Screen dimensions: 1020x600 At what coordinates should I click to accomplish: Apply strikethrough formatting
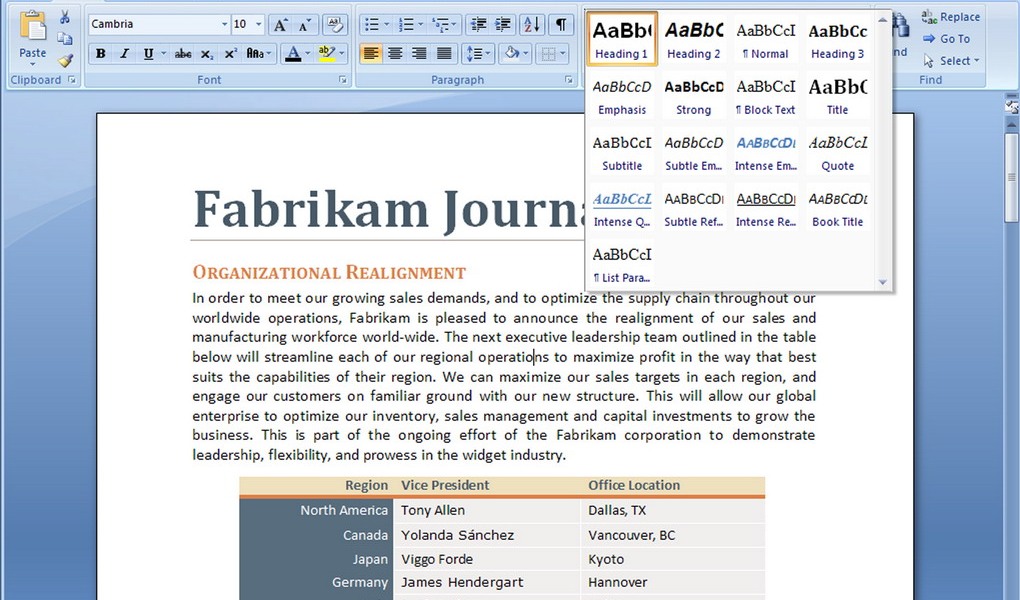[x=183, y=54]
